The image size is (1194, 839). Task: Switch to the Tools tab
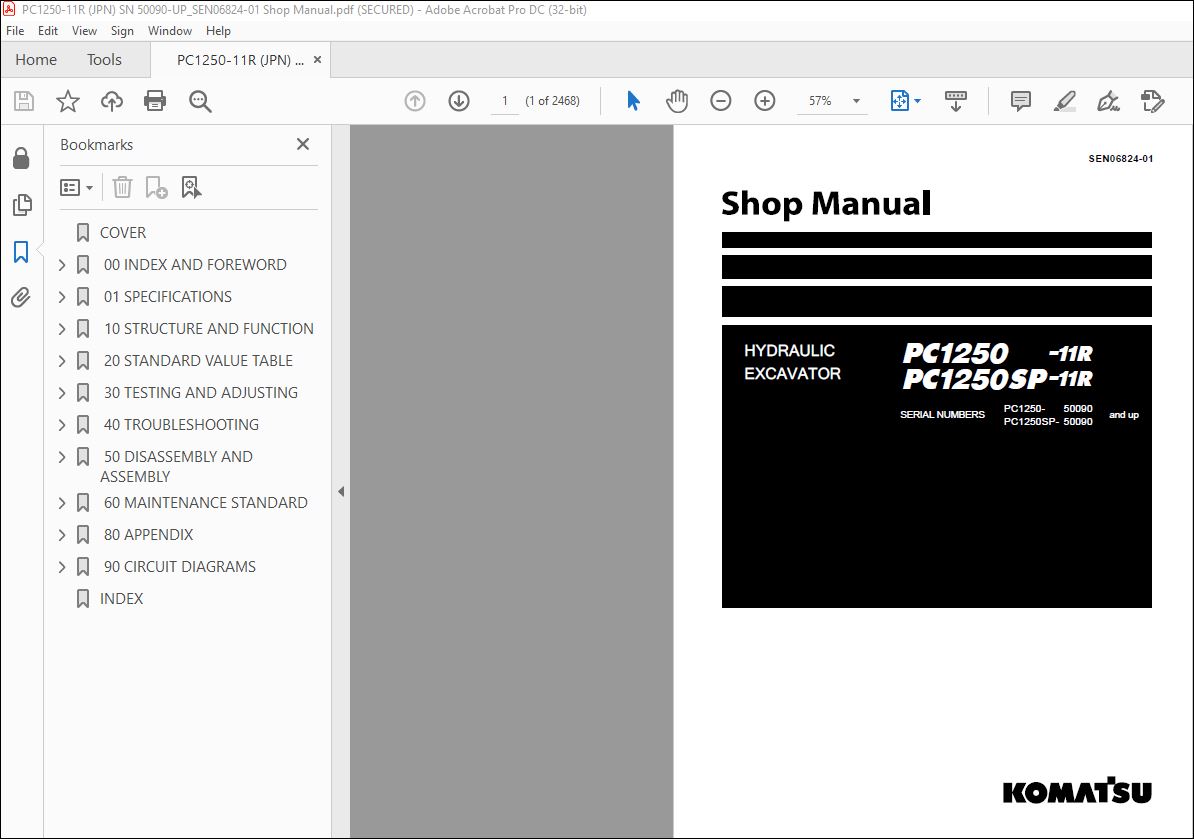[104, 59]
